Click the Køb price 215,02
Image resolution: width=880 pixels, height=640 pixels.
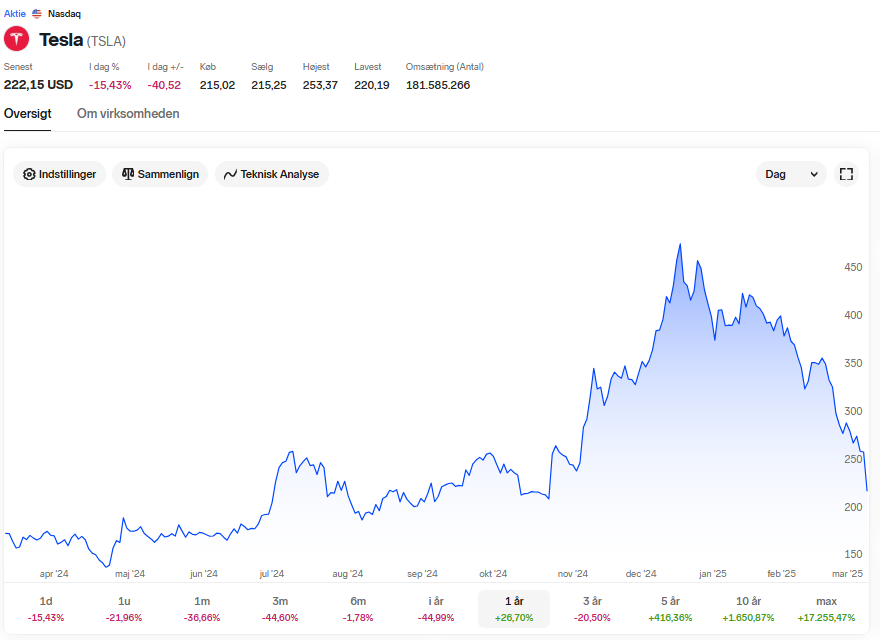coord(217,85)
